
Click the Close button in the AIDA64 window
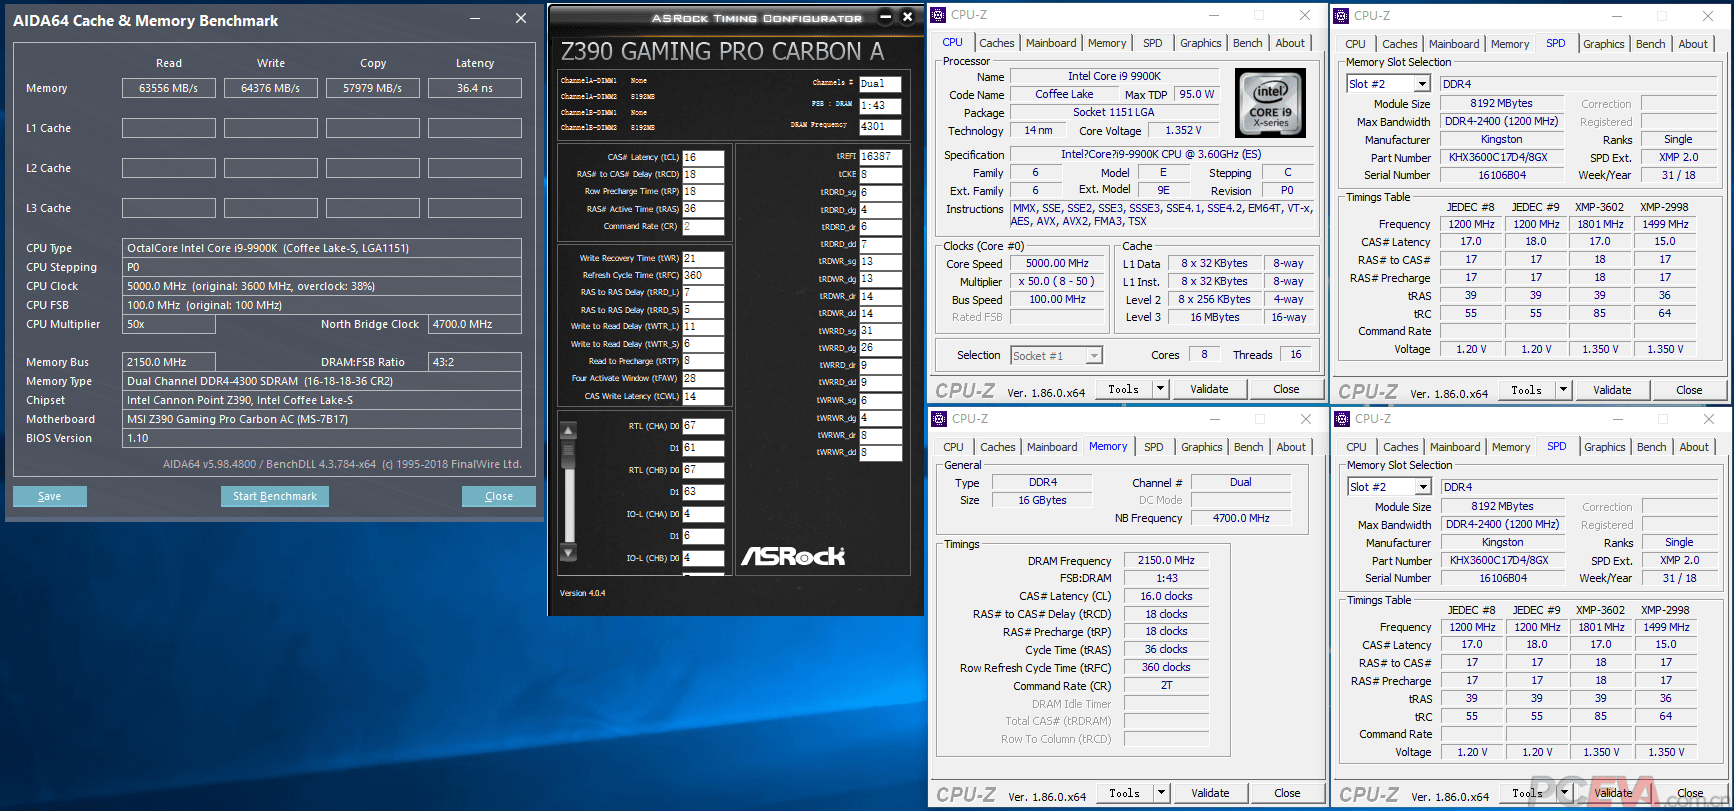[x=499, y=496]
